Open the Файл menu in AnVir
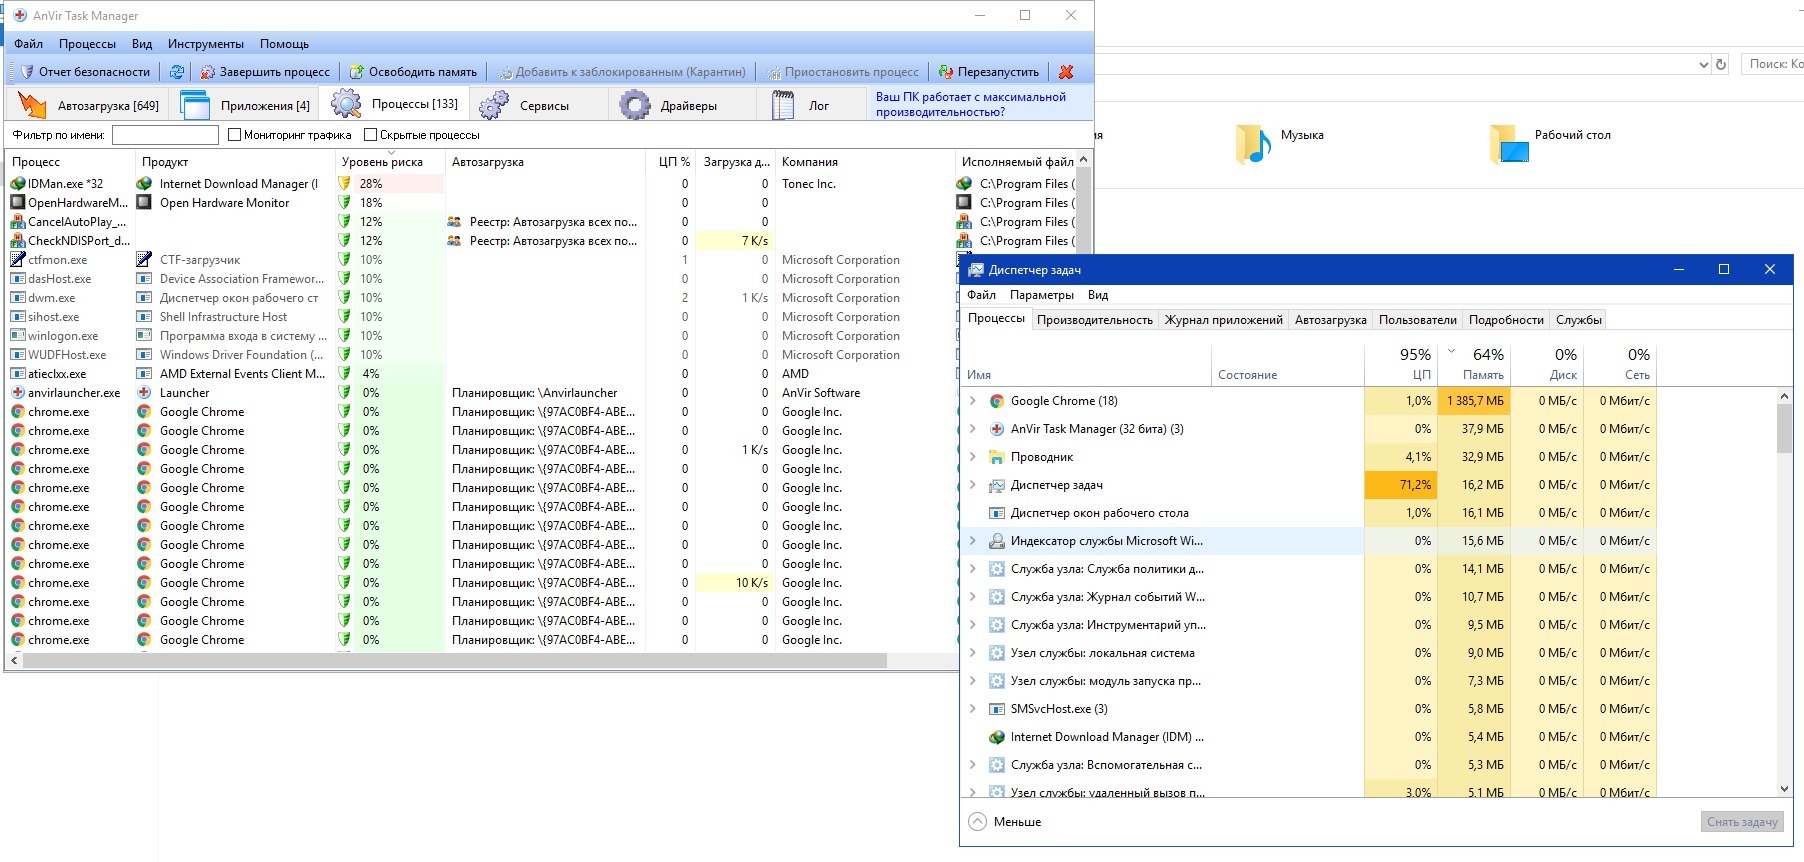The image size is (1804, 862). pos(28,44)
